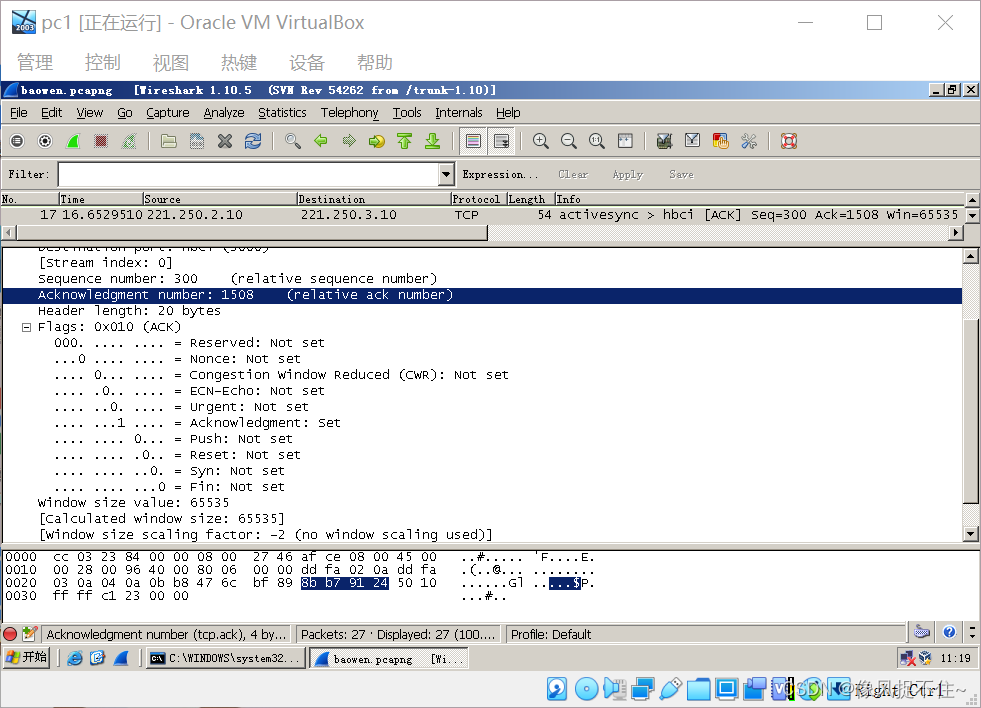Image resolution: width=981 pixels, height=708 pixels.
Task: Click details pane scroll-up arrow
Action: [970, 256]
